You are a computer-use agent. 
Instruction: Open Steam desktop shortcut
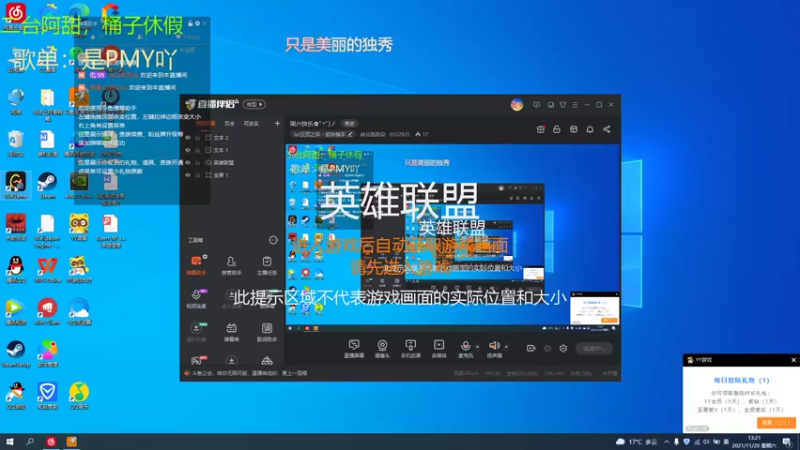coord(47,185)
